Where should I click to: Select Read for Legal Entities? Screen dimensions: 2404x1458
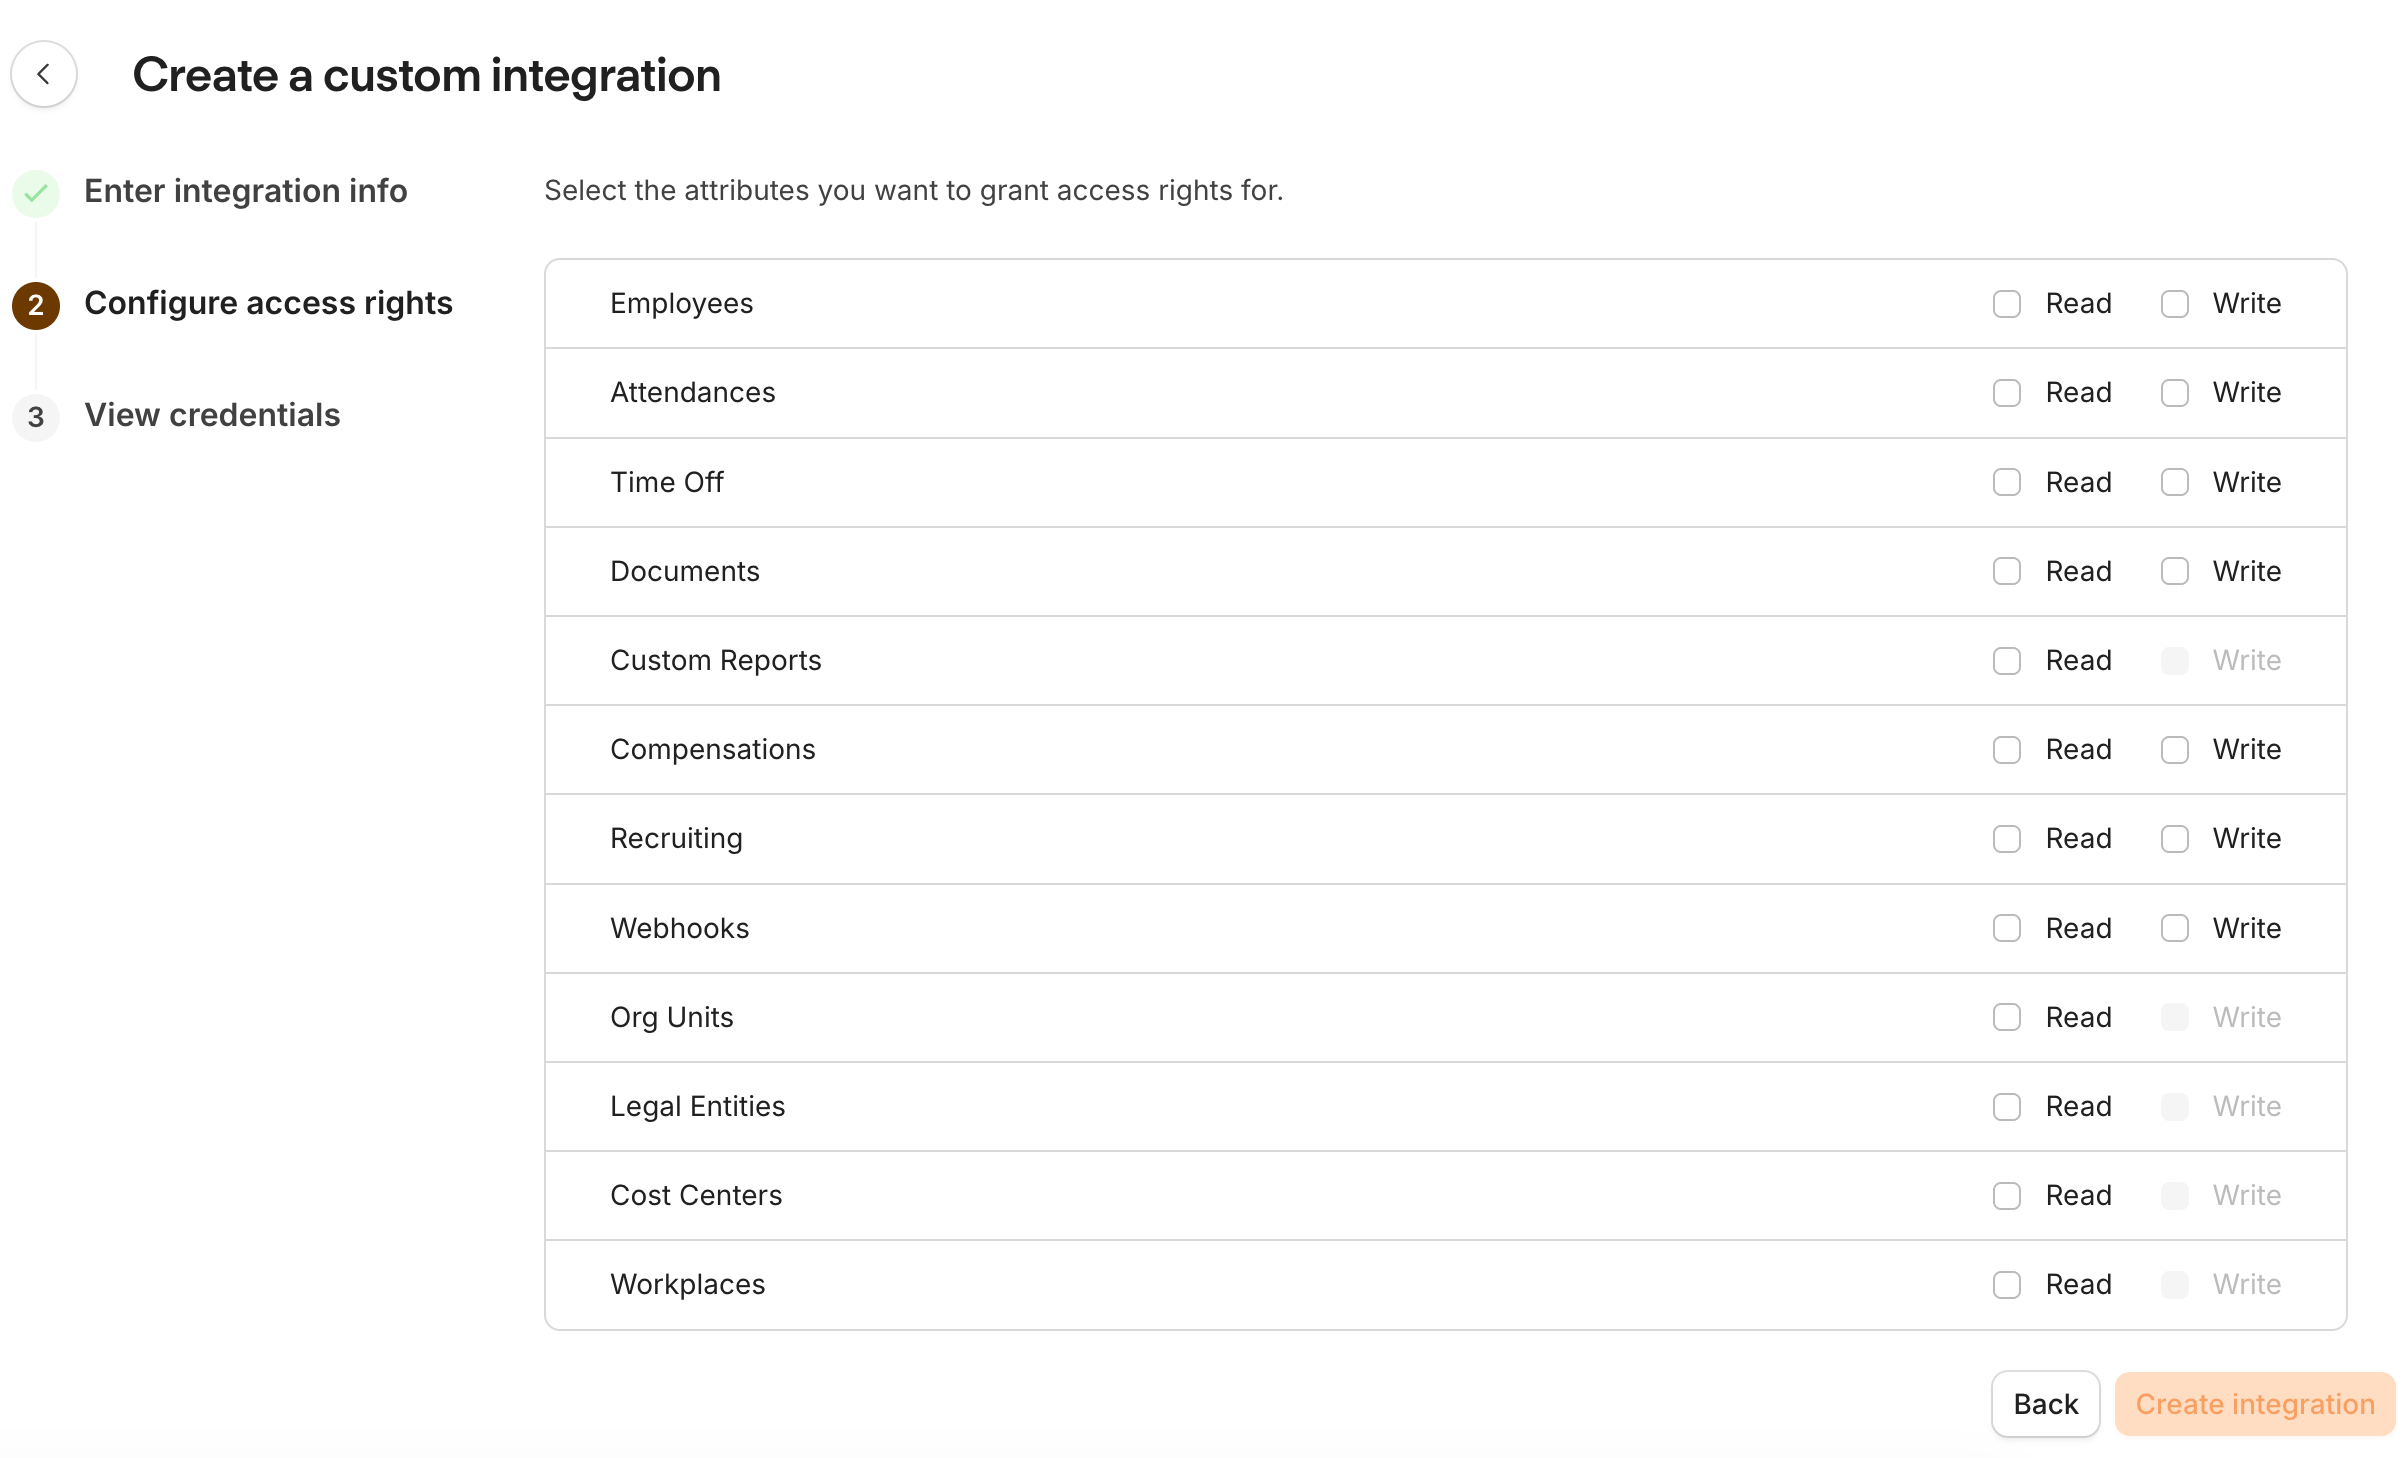click(2006, 1107)
